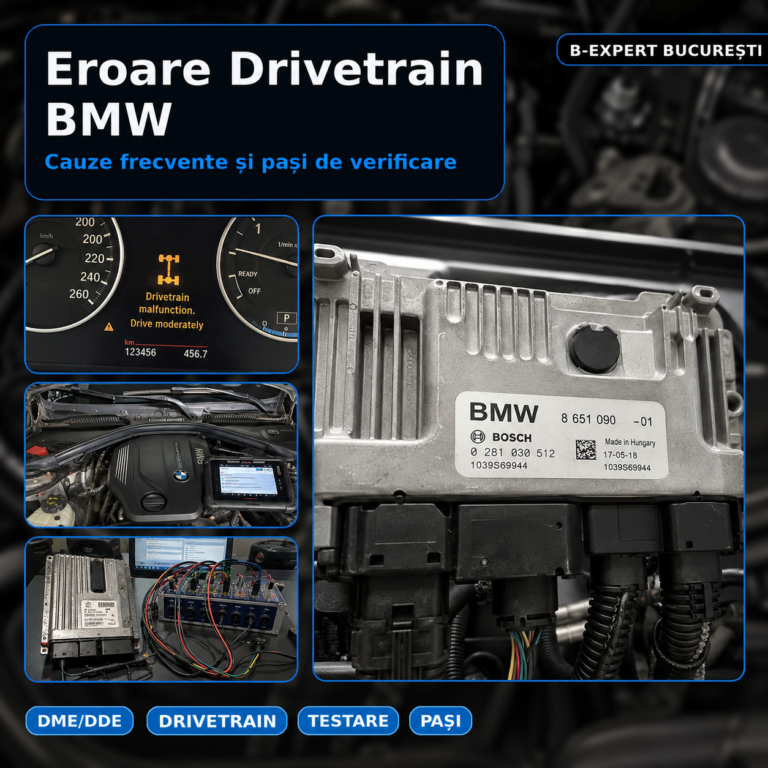Click the subtitle 'Cauze frecvente și pași de verificare'
Viewport: 768px width, 768px height.
point(250,162)
